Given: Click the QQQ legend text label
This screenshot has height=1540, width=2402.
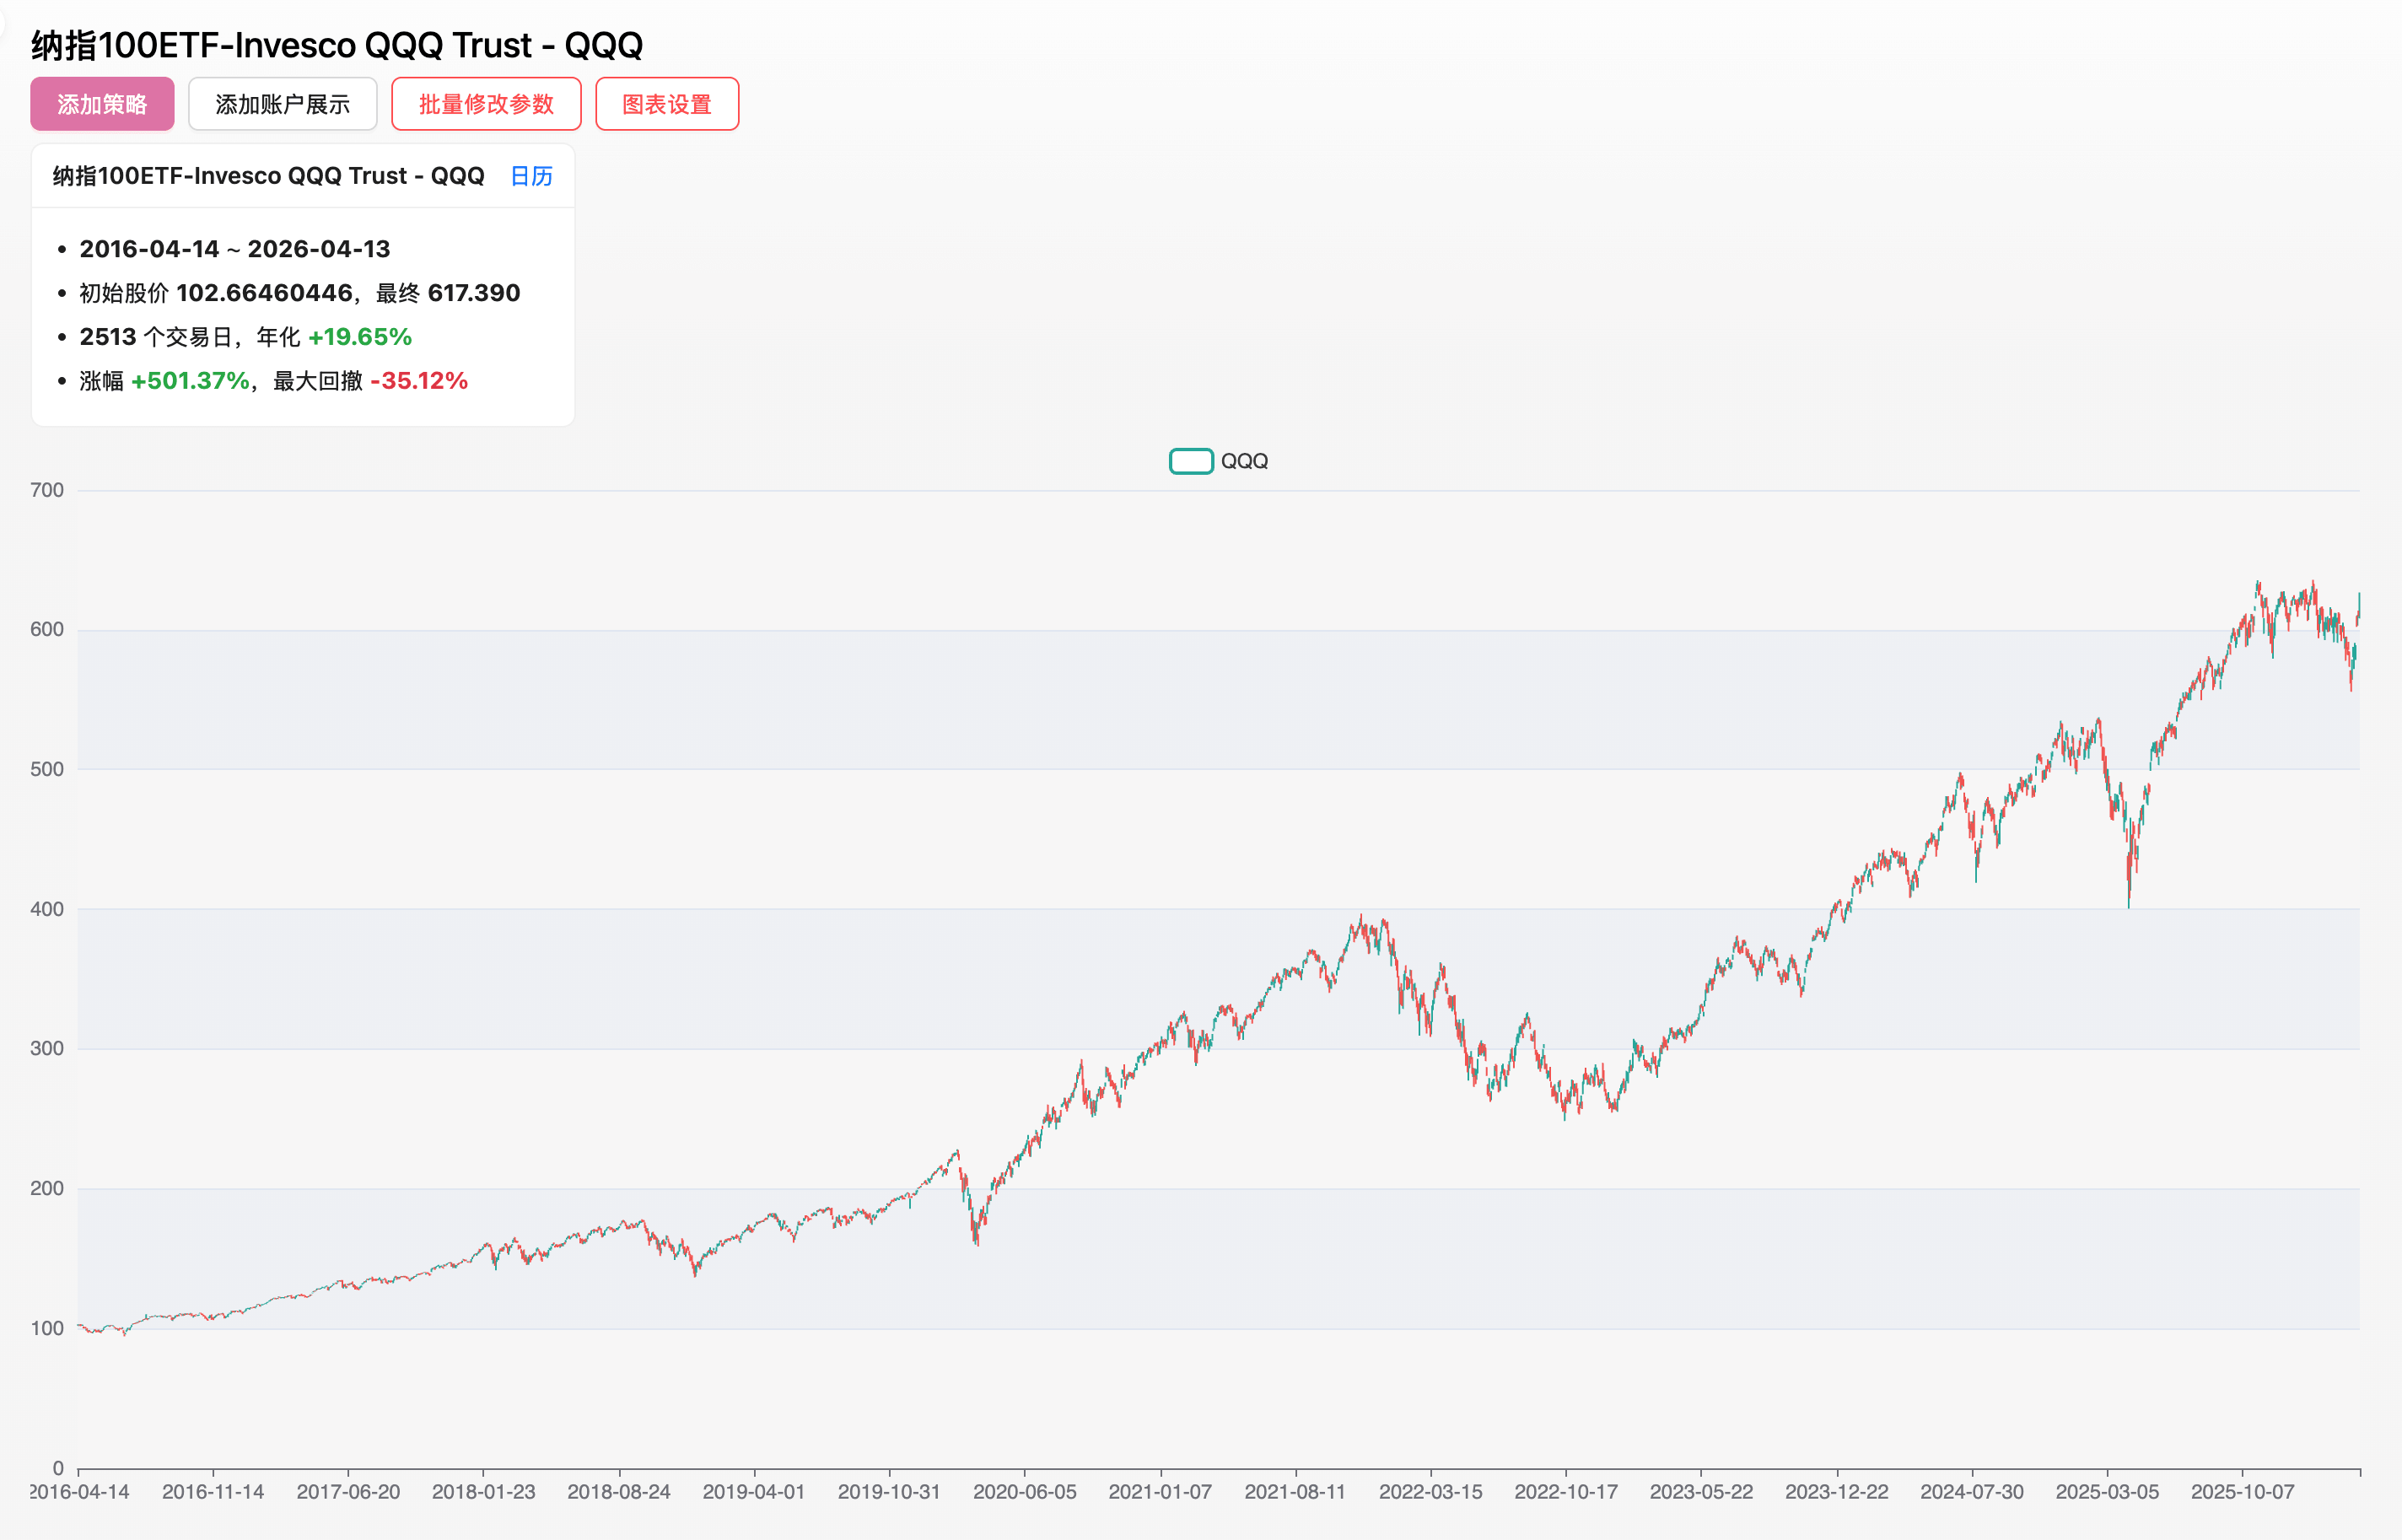Looking at the screenshot, I should click(1244, 461).
